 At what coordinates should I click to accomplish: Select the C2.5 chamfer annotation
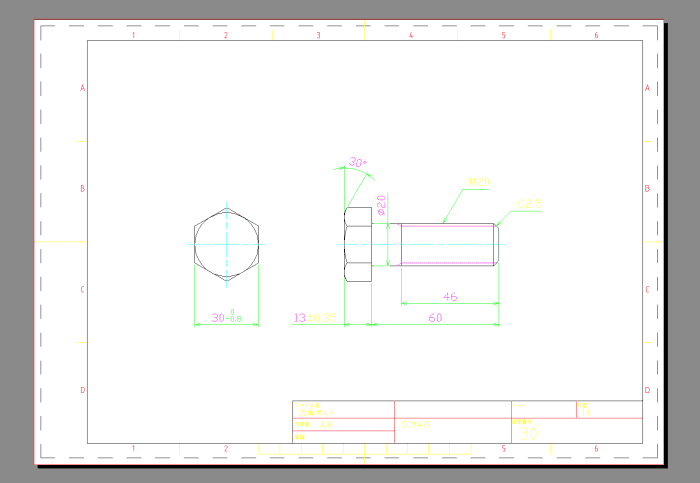pyautogui.click(x=530, y=204)
